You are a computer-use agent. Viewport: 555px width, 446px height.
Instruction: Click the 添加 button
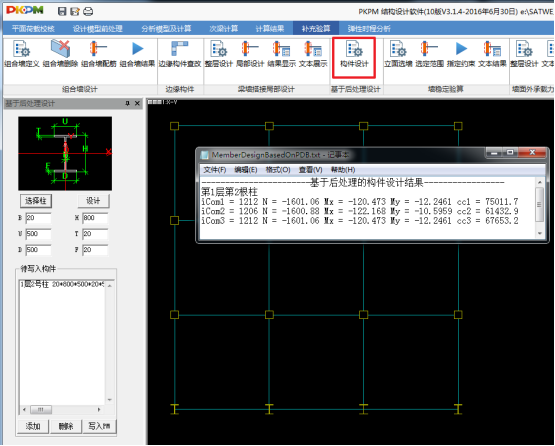click(x=33, y=426)
